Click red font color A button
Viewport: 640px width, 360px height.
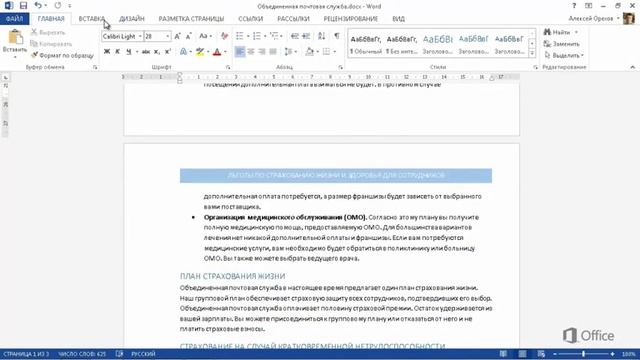pyautogui.click(x=217, y=52)
